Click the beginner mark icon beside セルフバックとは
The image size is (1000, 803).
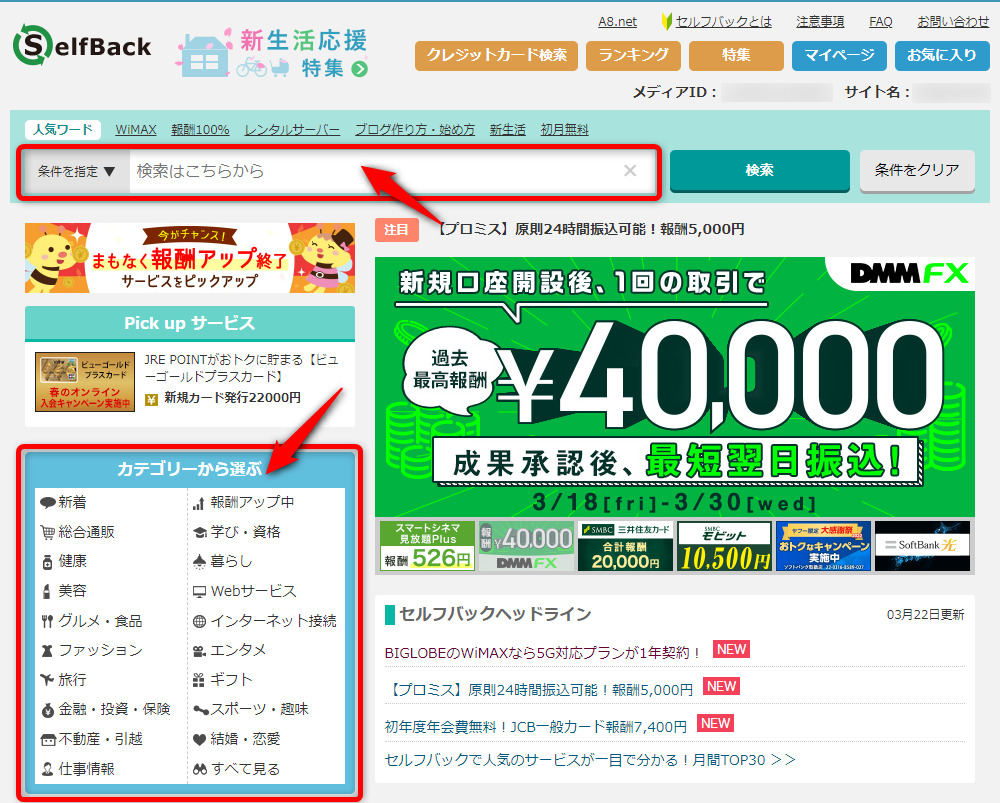666,22
